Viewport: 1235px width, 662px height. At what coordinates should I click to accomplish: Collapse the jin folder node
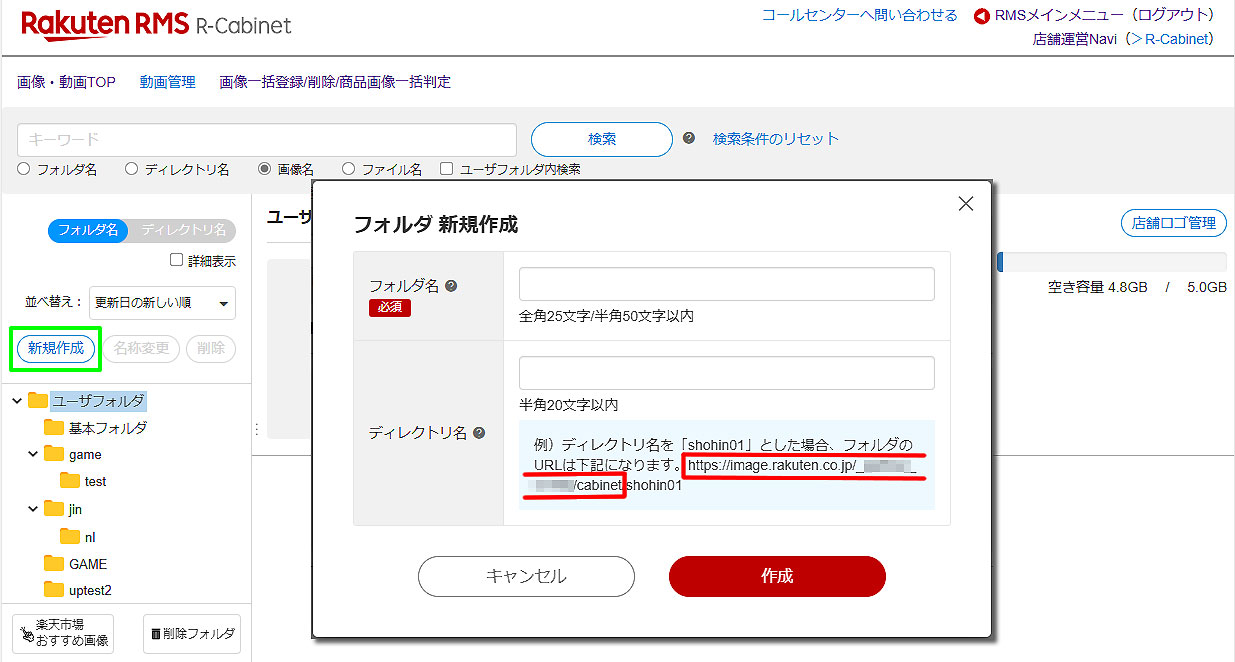click(33, 510)
